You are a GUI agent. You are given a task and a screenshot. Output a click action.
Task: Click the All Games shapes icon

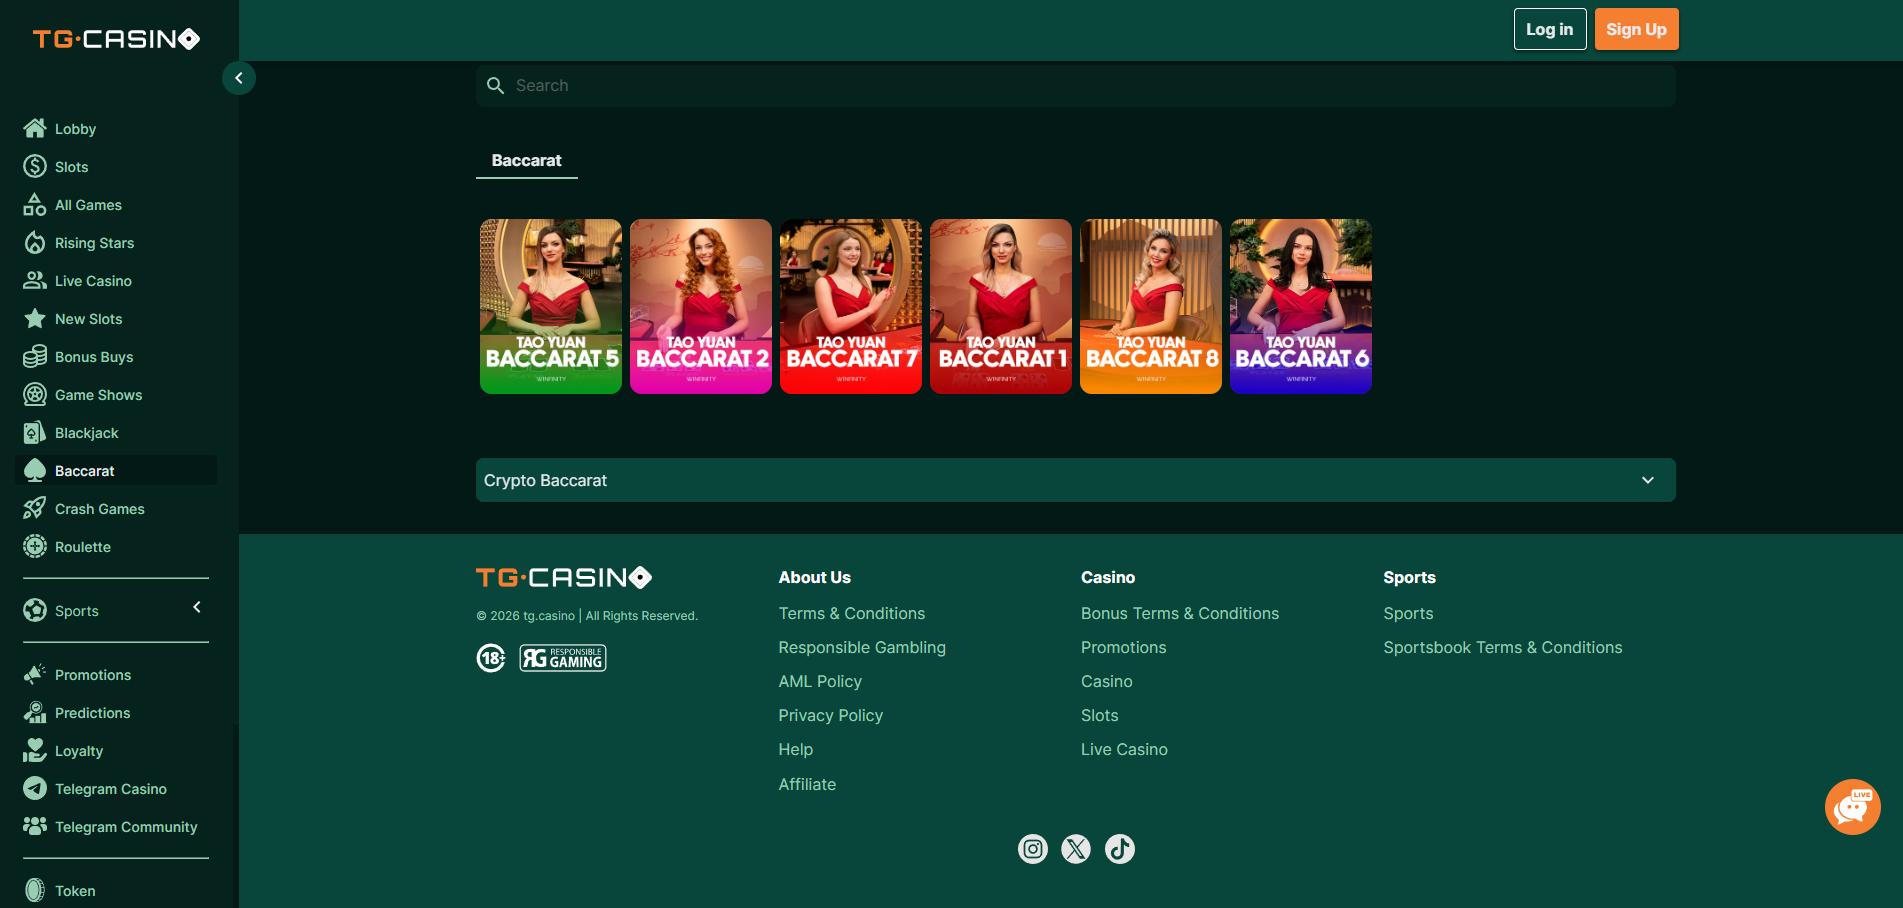coord(35,204)
